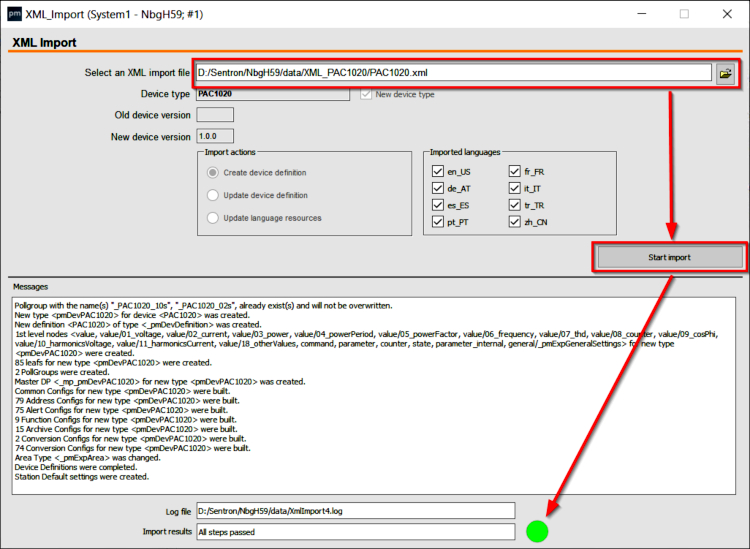Toggle the it_IT language checkbox
This screenshot has width=750, height=549.
point(515,188)
